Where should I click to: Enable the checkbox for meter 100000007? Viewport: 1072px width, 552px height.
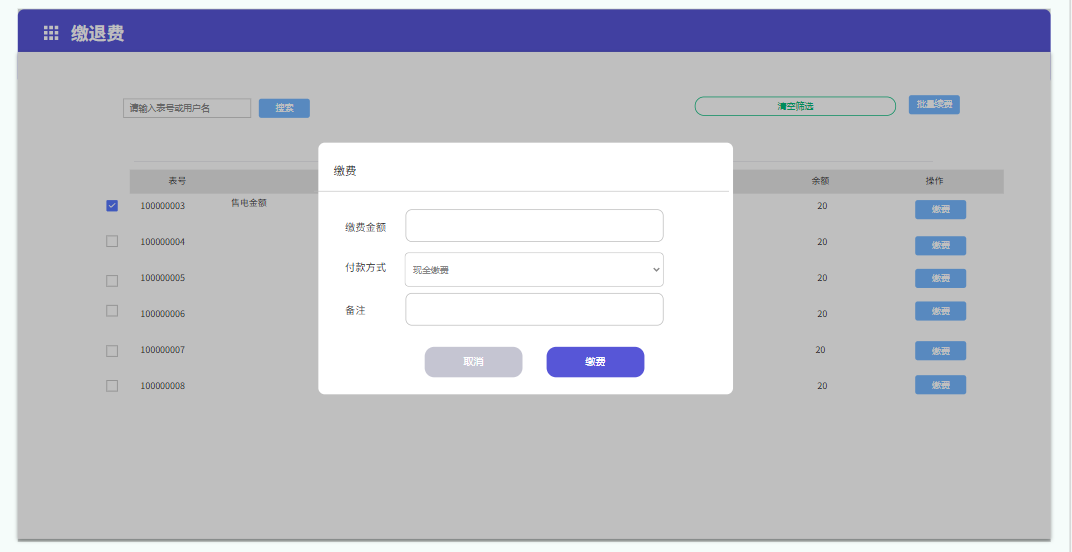pos(112,351)
